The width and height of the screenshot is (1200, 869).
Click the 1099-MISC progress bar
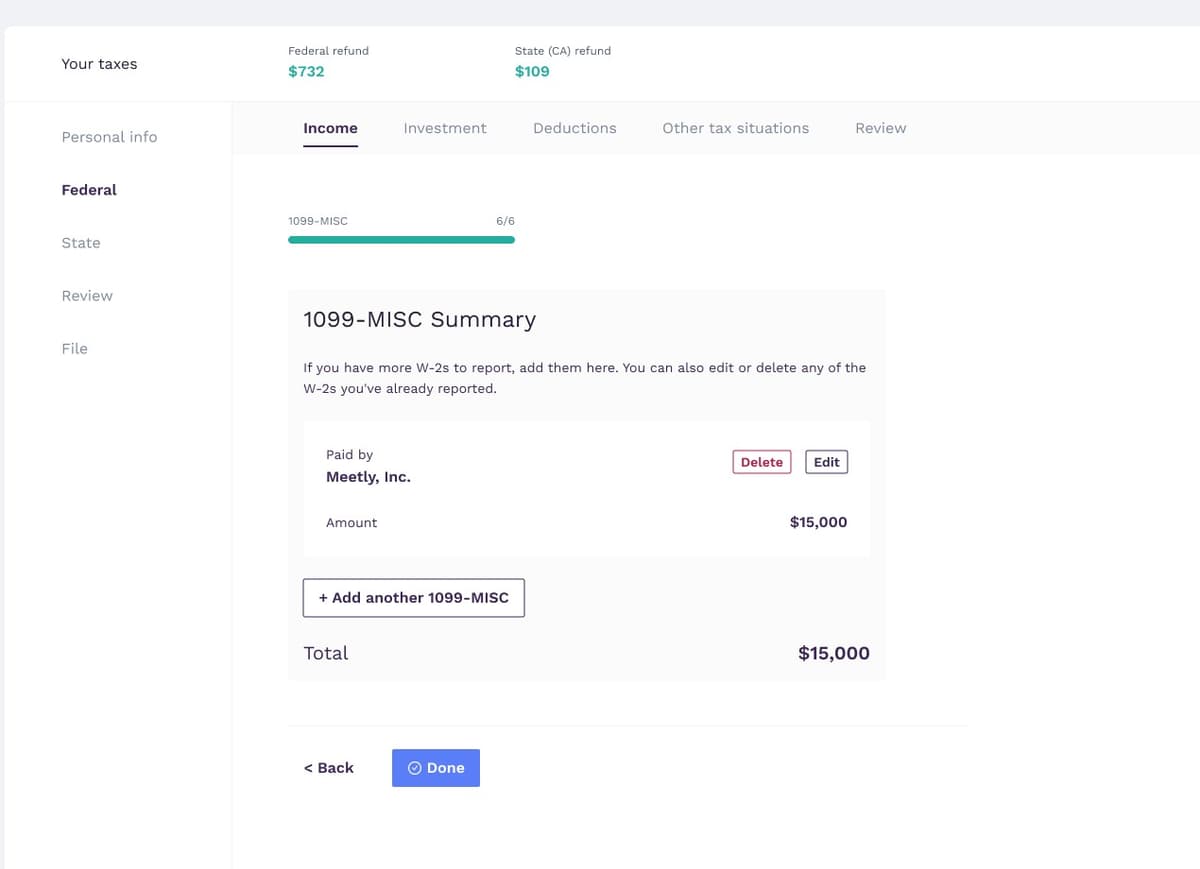click(401, 240)
